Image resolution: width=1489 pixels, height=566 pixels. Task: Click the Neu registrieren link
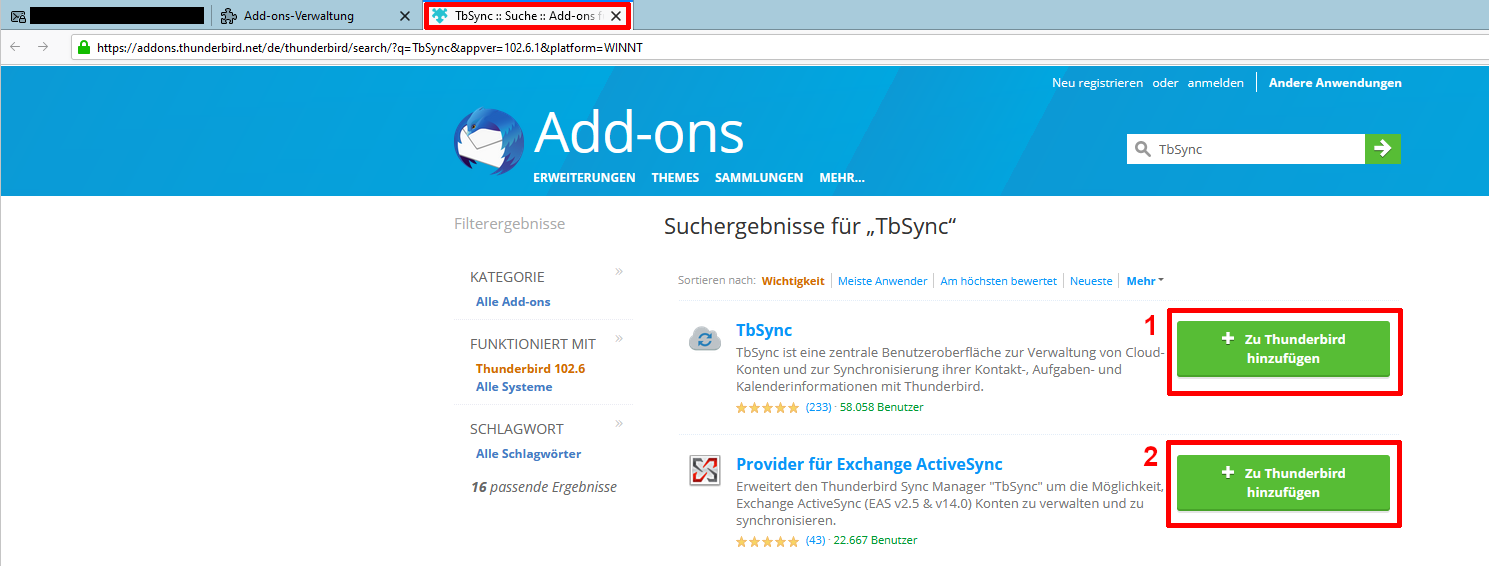(x=1097, y=83)
